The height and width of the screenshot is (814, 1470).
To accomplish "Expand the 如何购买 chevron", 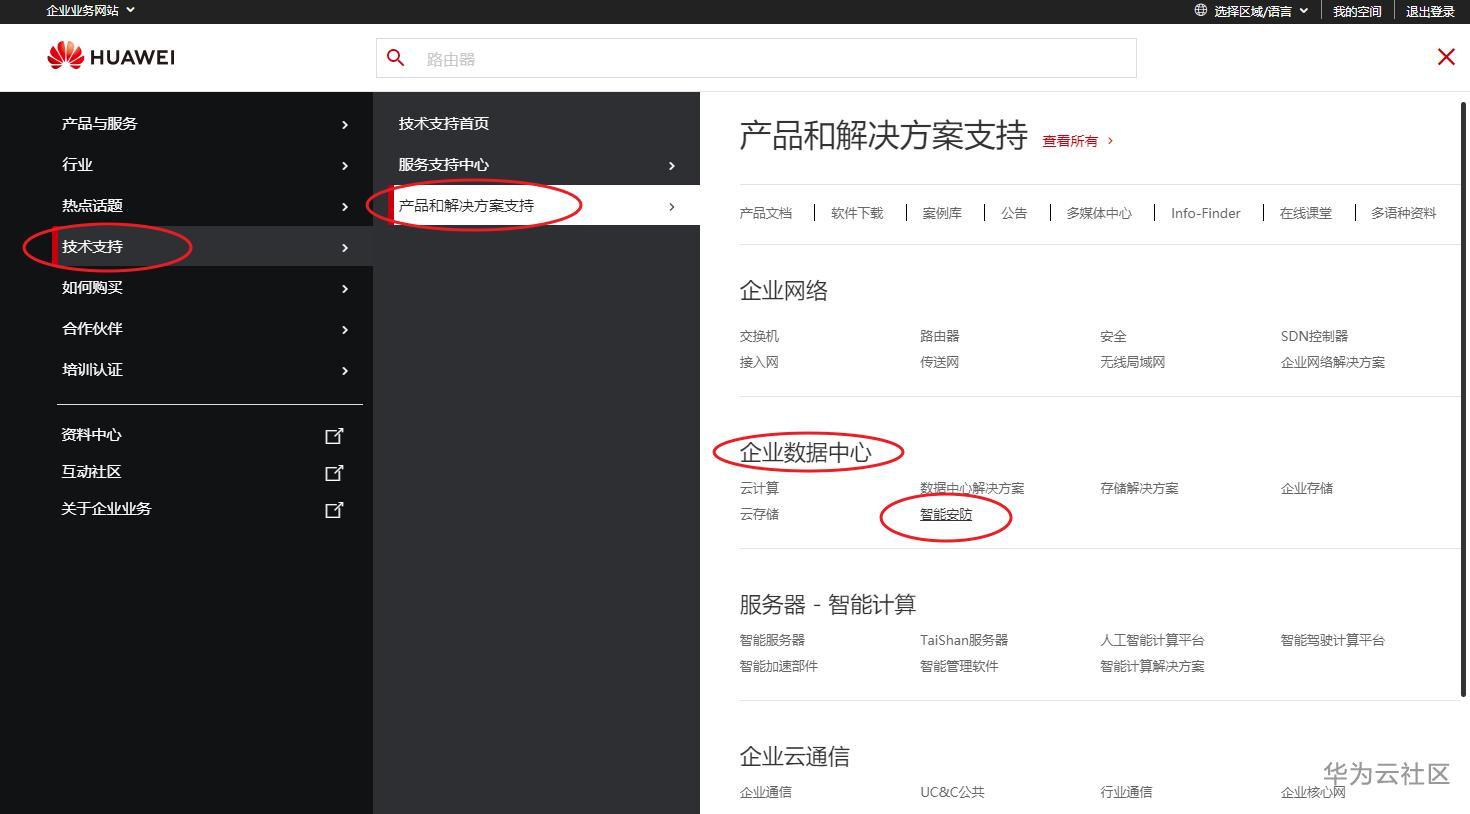I will click(x=345, y=289).
